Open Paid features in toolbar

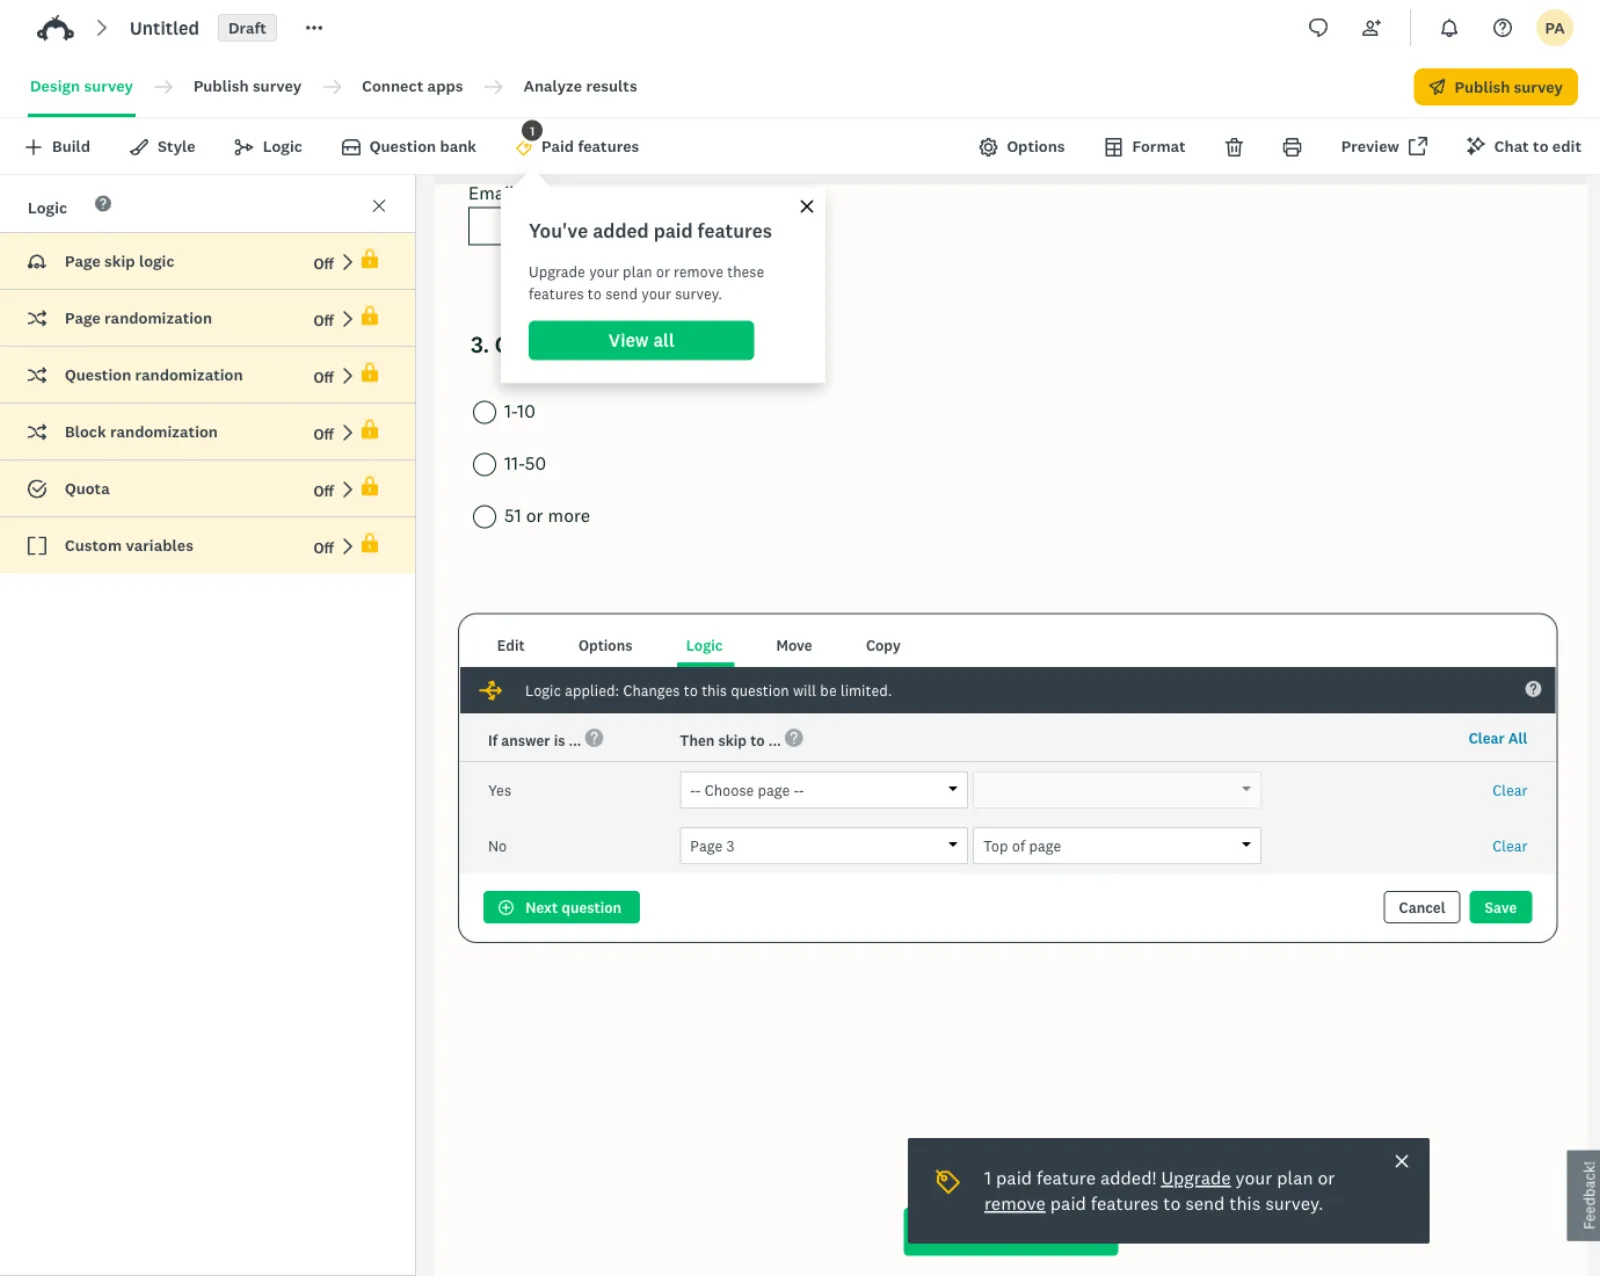point(578,147)
